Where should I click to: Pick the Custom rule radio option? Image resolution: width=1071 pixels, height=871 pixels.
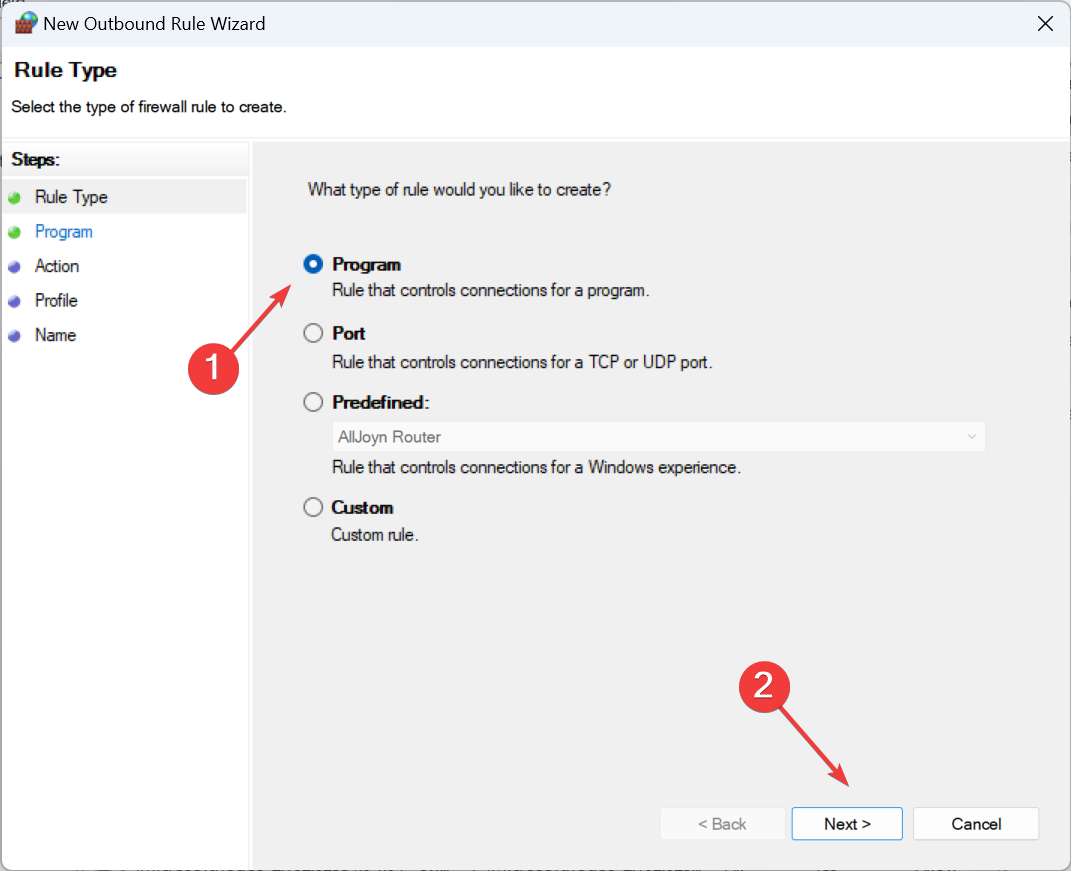[314, 507]
